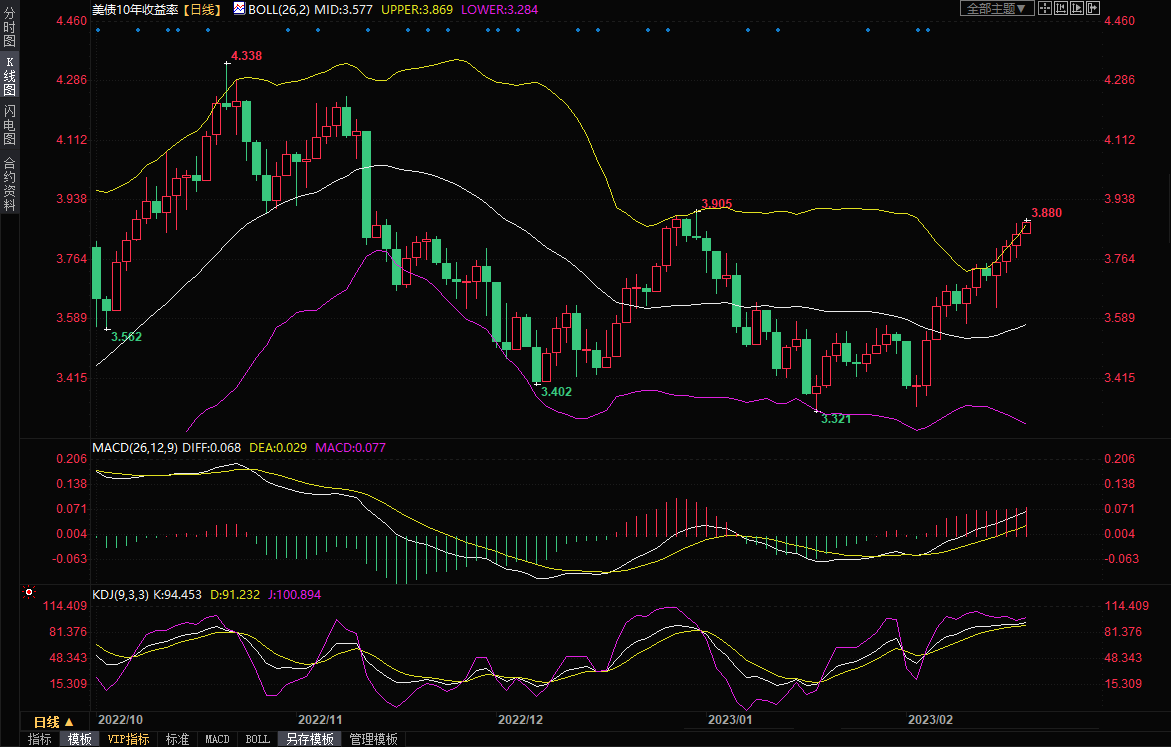
Task: Select the 指标 bottom tab
Action: click(x=40, y=739)
